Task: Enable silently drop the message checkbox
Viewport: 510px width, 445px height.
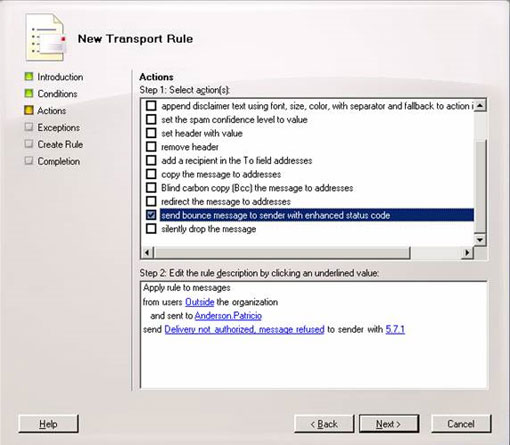Action: 151,229
